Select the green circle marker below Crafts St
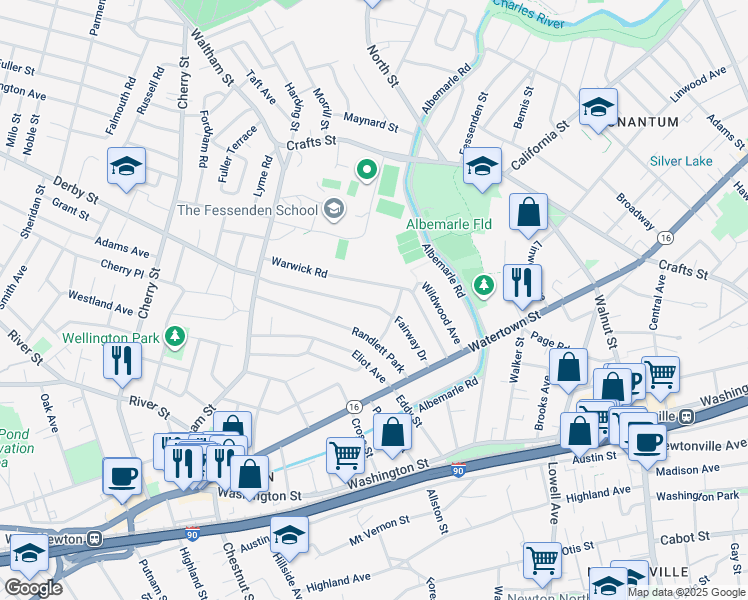The width and height of the screenshot is (748, 600). (x=366, y=171)
